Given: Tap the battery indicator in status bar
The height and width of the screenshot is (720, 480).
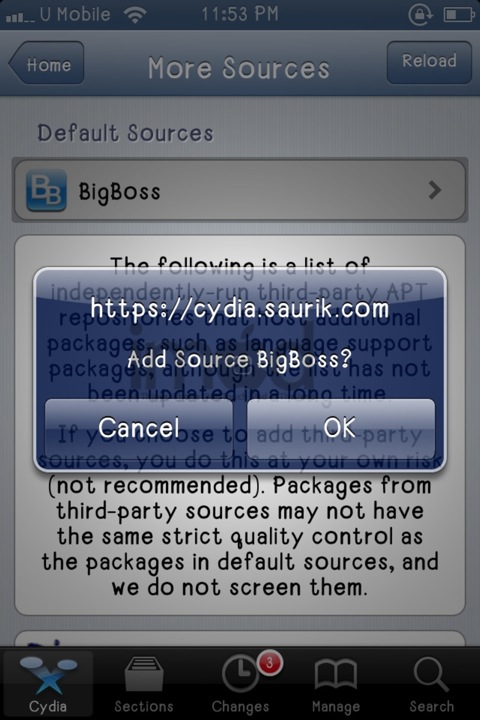Looking at the screenshot, I should [x=459, y=15].
